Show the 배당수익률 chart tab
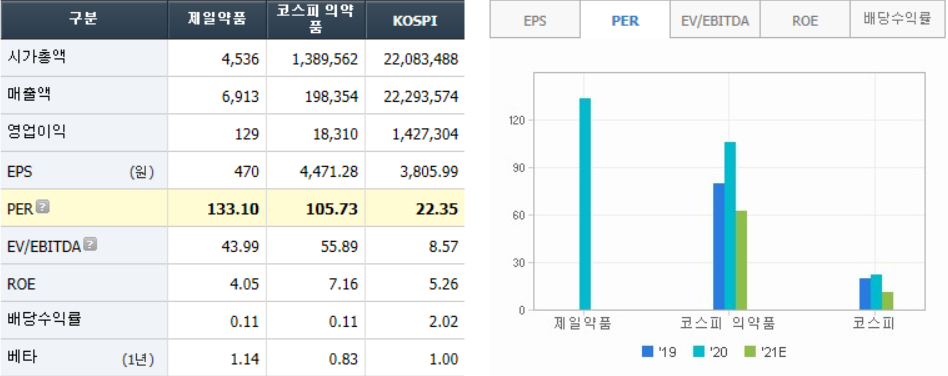The image size is (948, 376). [x=898, y=19]
